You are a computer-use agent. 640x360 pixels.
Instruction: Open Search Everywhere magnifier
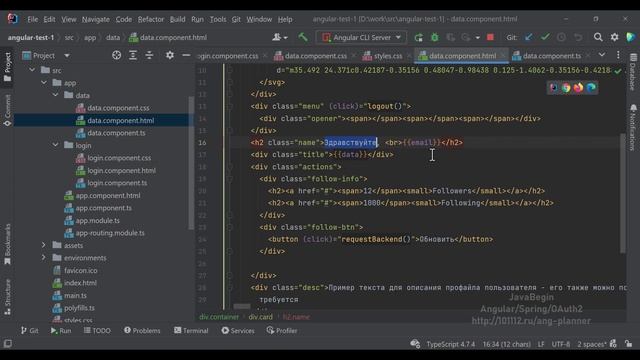point(598,37)
